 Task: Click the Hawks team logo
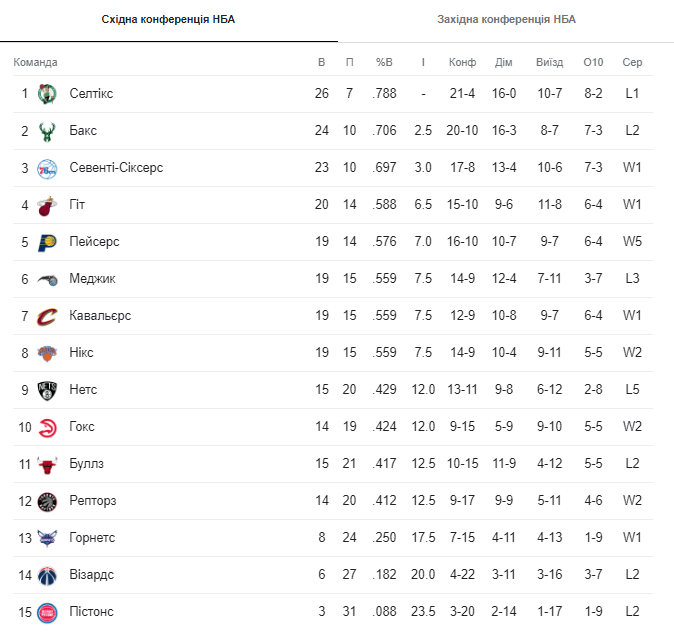tap(47, 427)
